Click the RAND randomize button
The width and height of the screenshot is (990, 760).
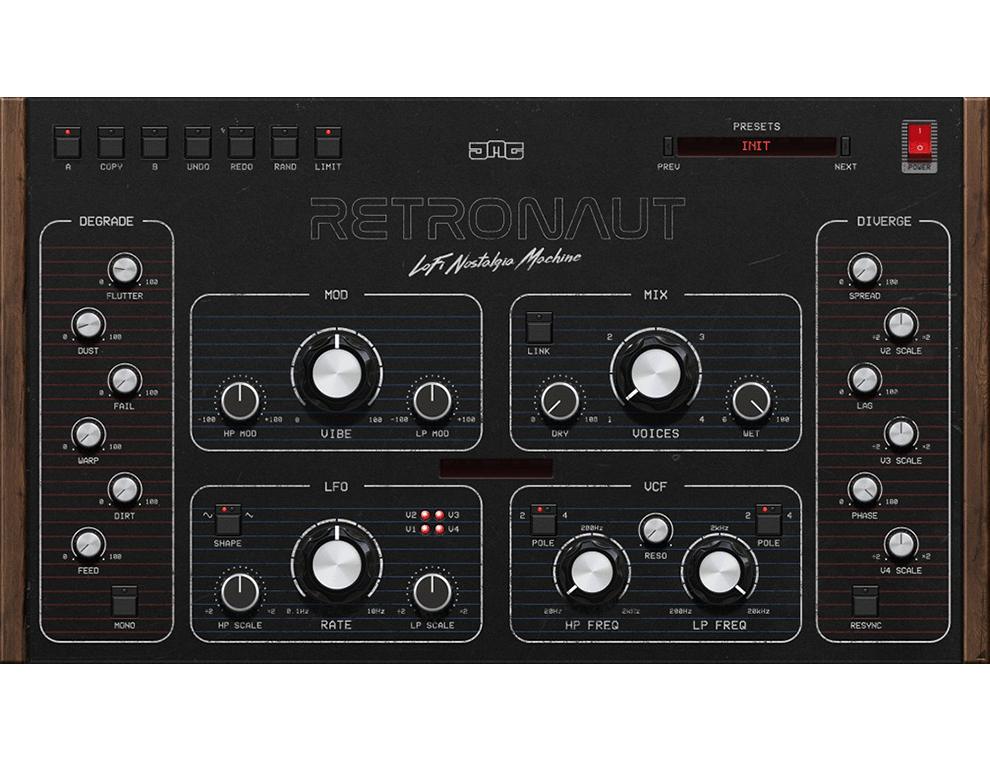[x=285, y=143]
